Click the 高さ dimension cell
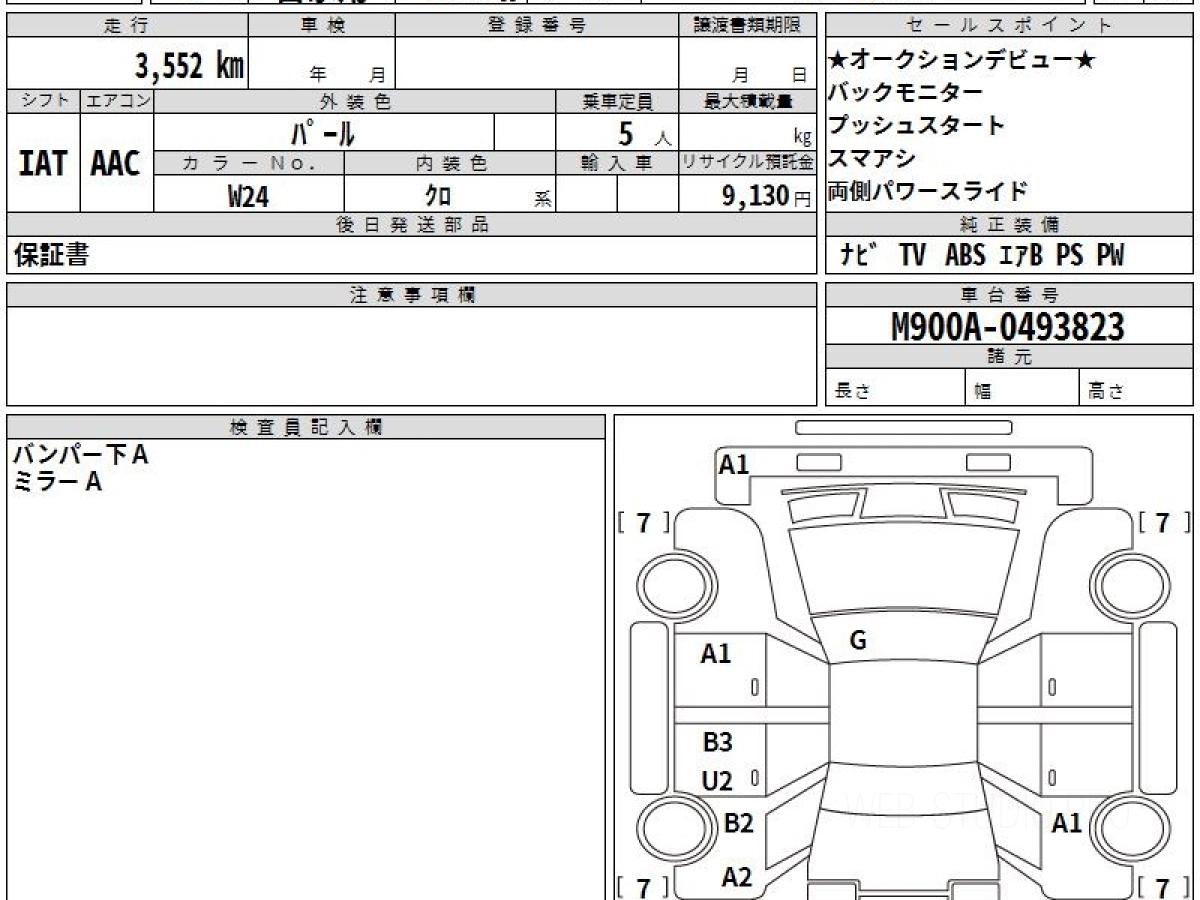Image resolution: width=1200 pixels, height=900 pixels. (x=1137, y=389)
